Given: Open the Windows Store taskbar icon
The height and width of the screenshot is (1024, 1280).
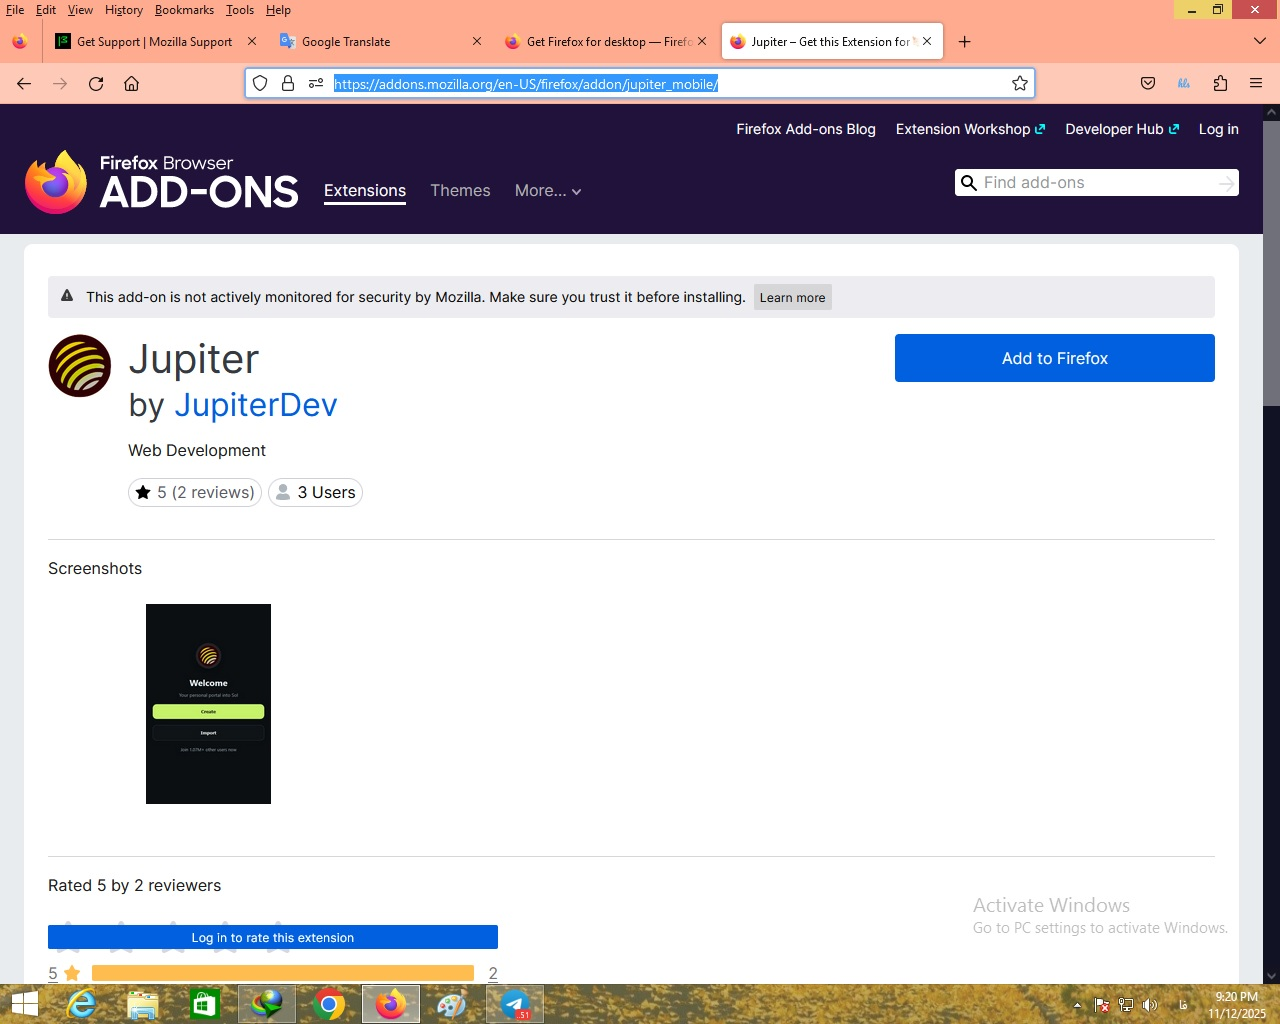Looking at the screenshot, I should [x=205, y=1004].
